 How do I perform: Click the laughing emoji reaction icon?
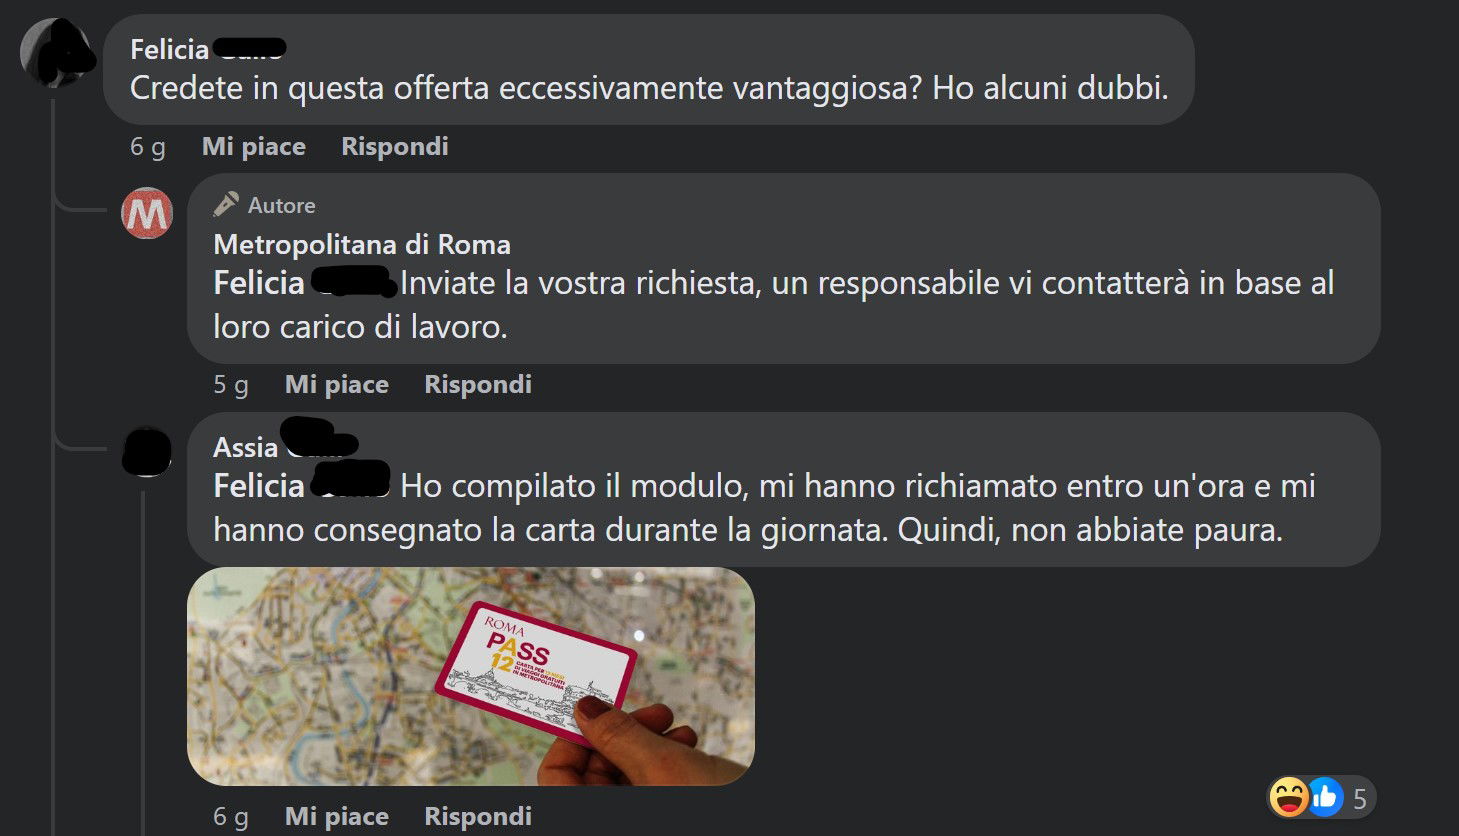tap(1289, 797)
